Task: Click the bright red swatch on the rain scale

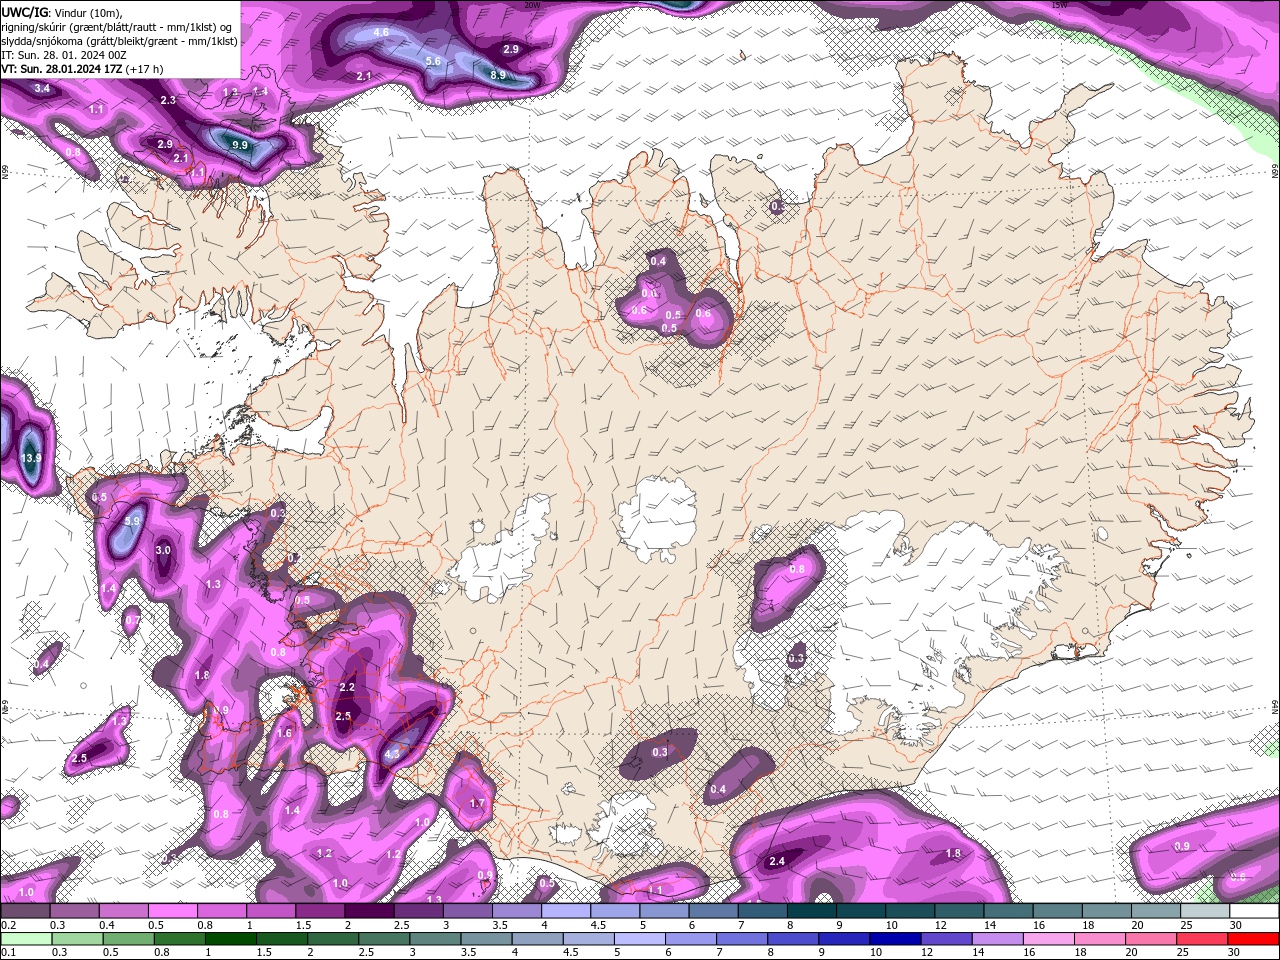Action: pyautogui.click(x=1254, y=939)
